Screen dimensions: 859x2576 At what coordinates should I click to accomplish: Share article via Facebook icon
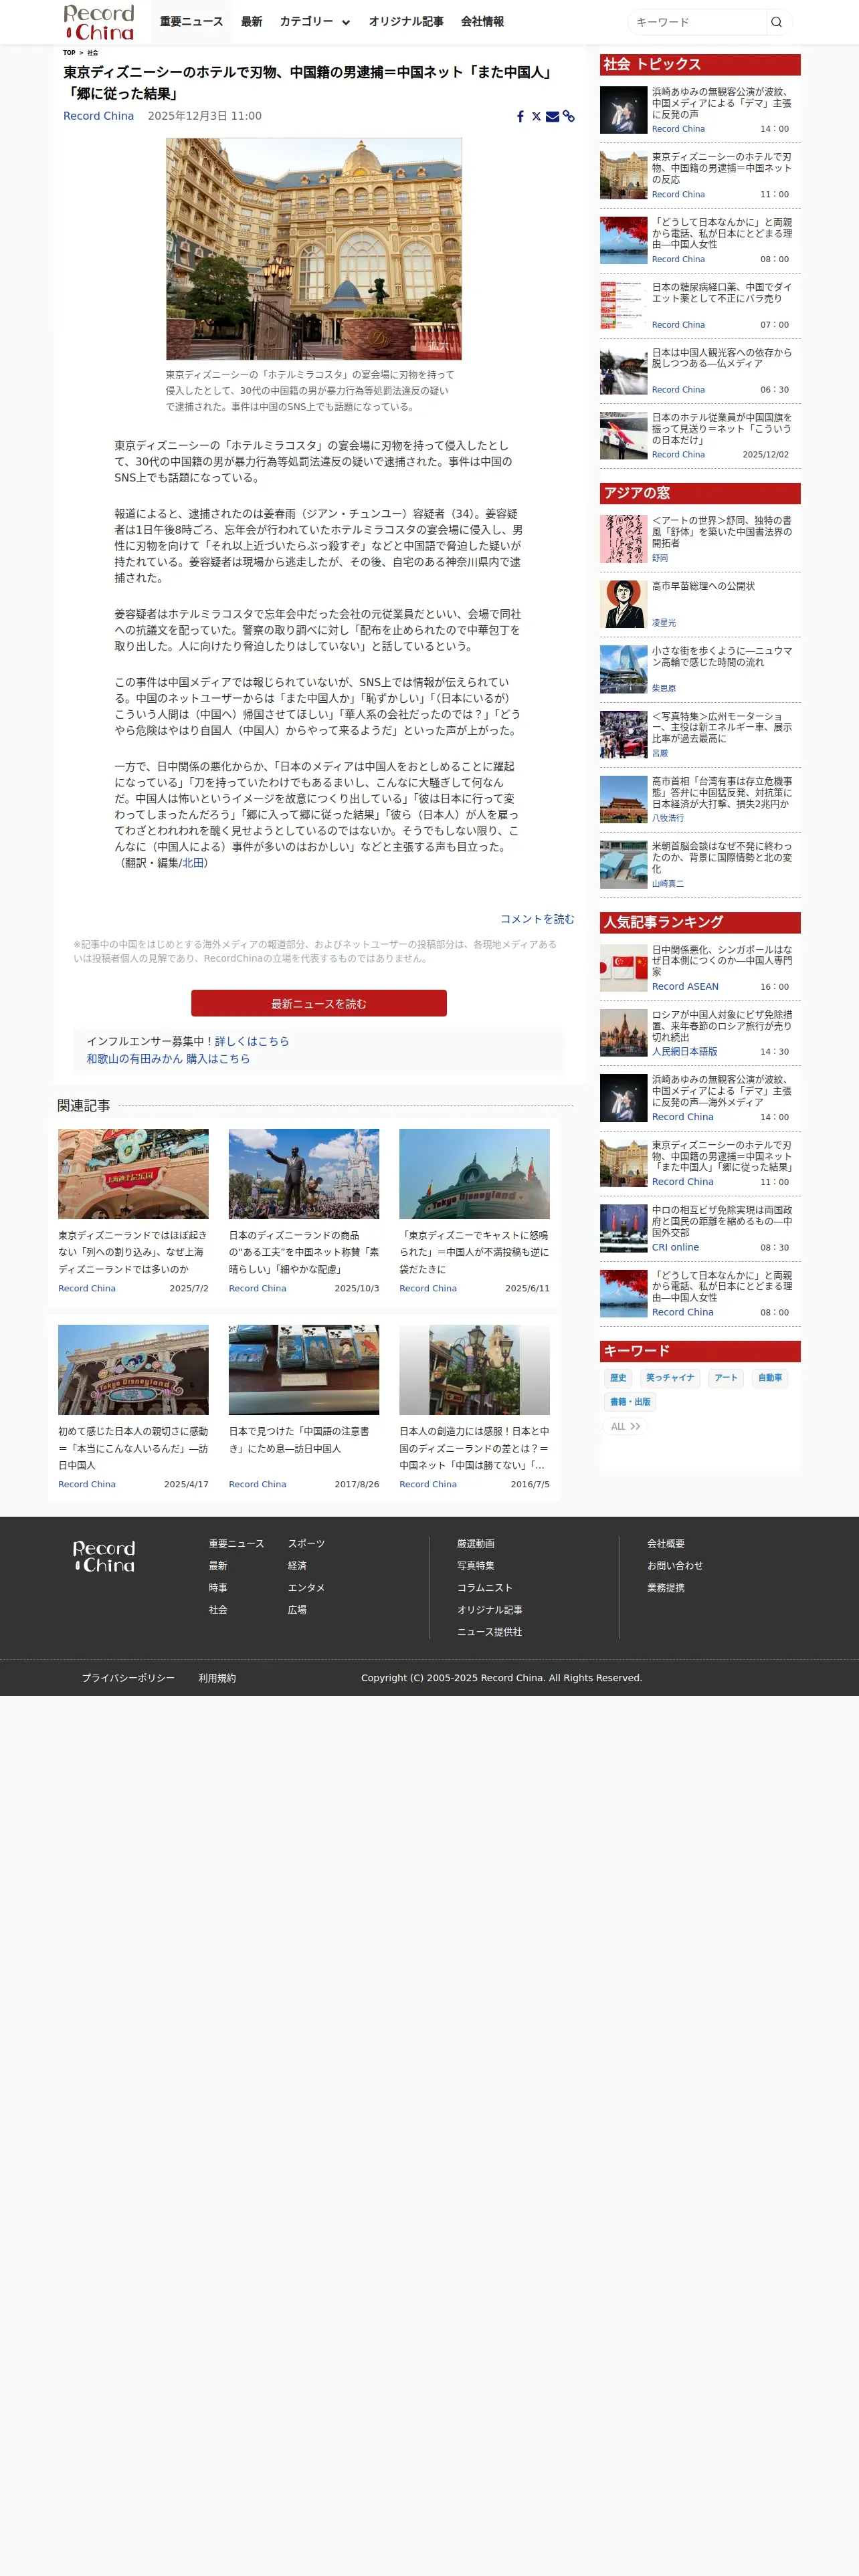click(x=520, y=117)
